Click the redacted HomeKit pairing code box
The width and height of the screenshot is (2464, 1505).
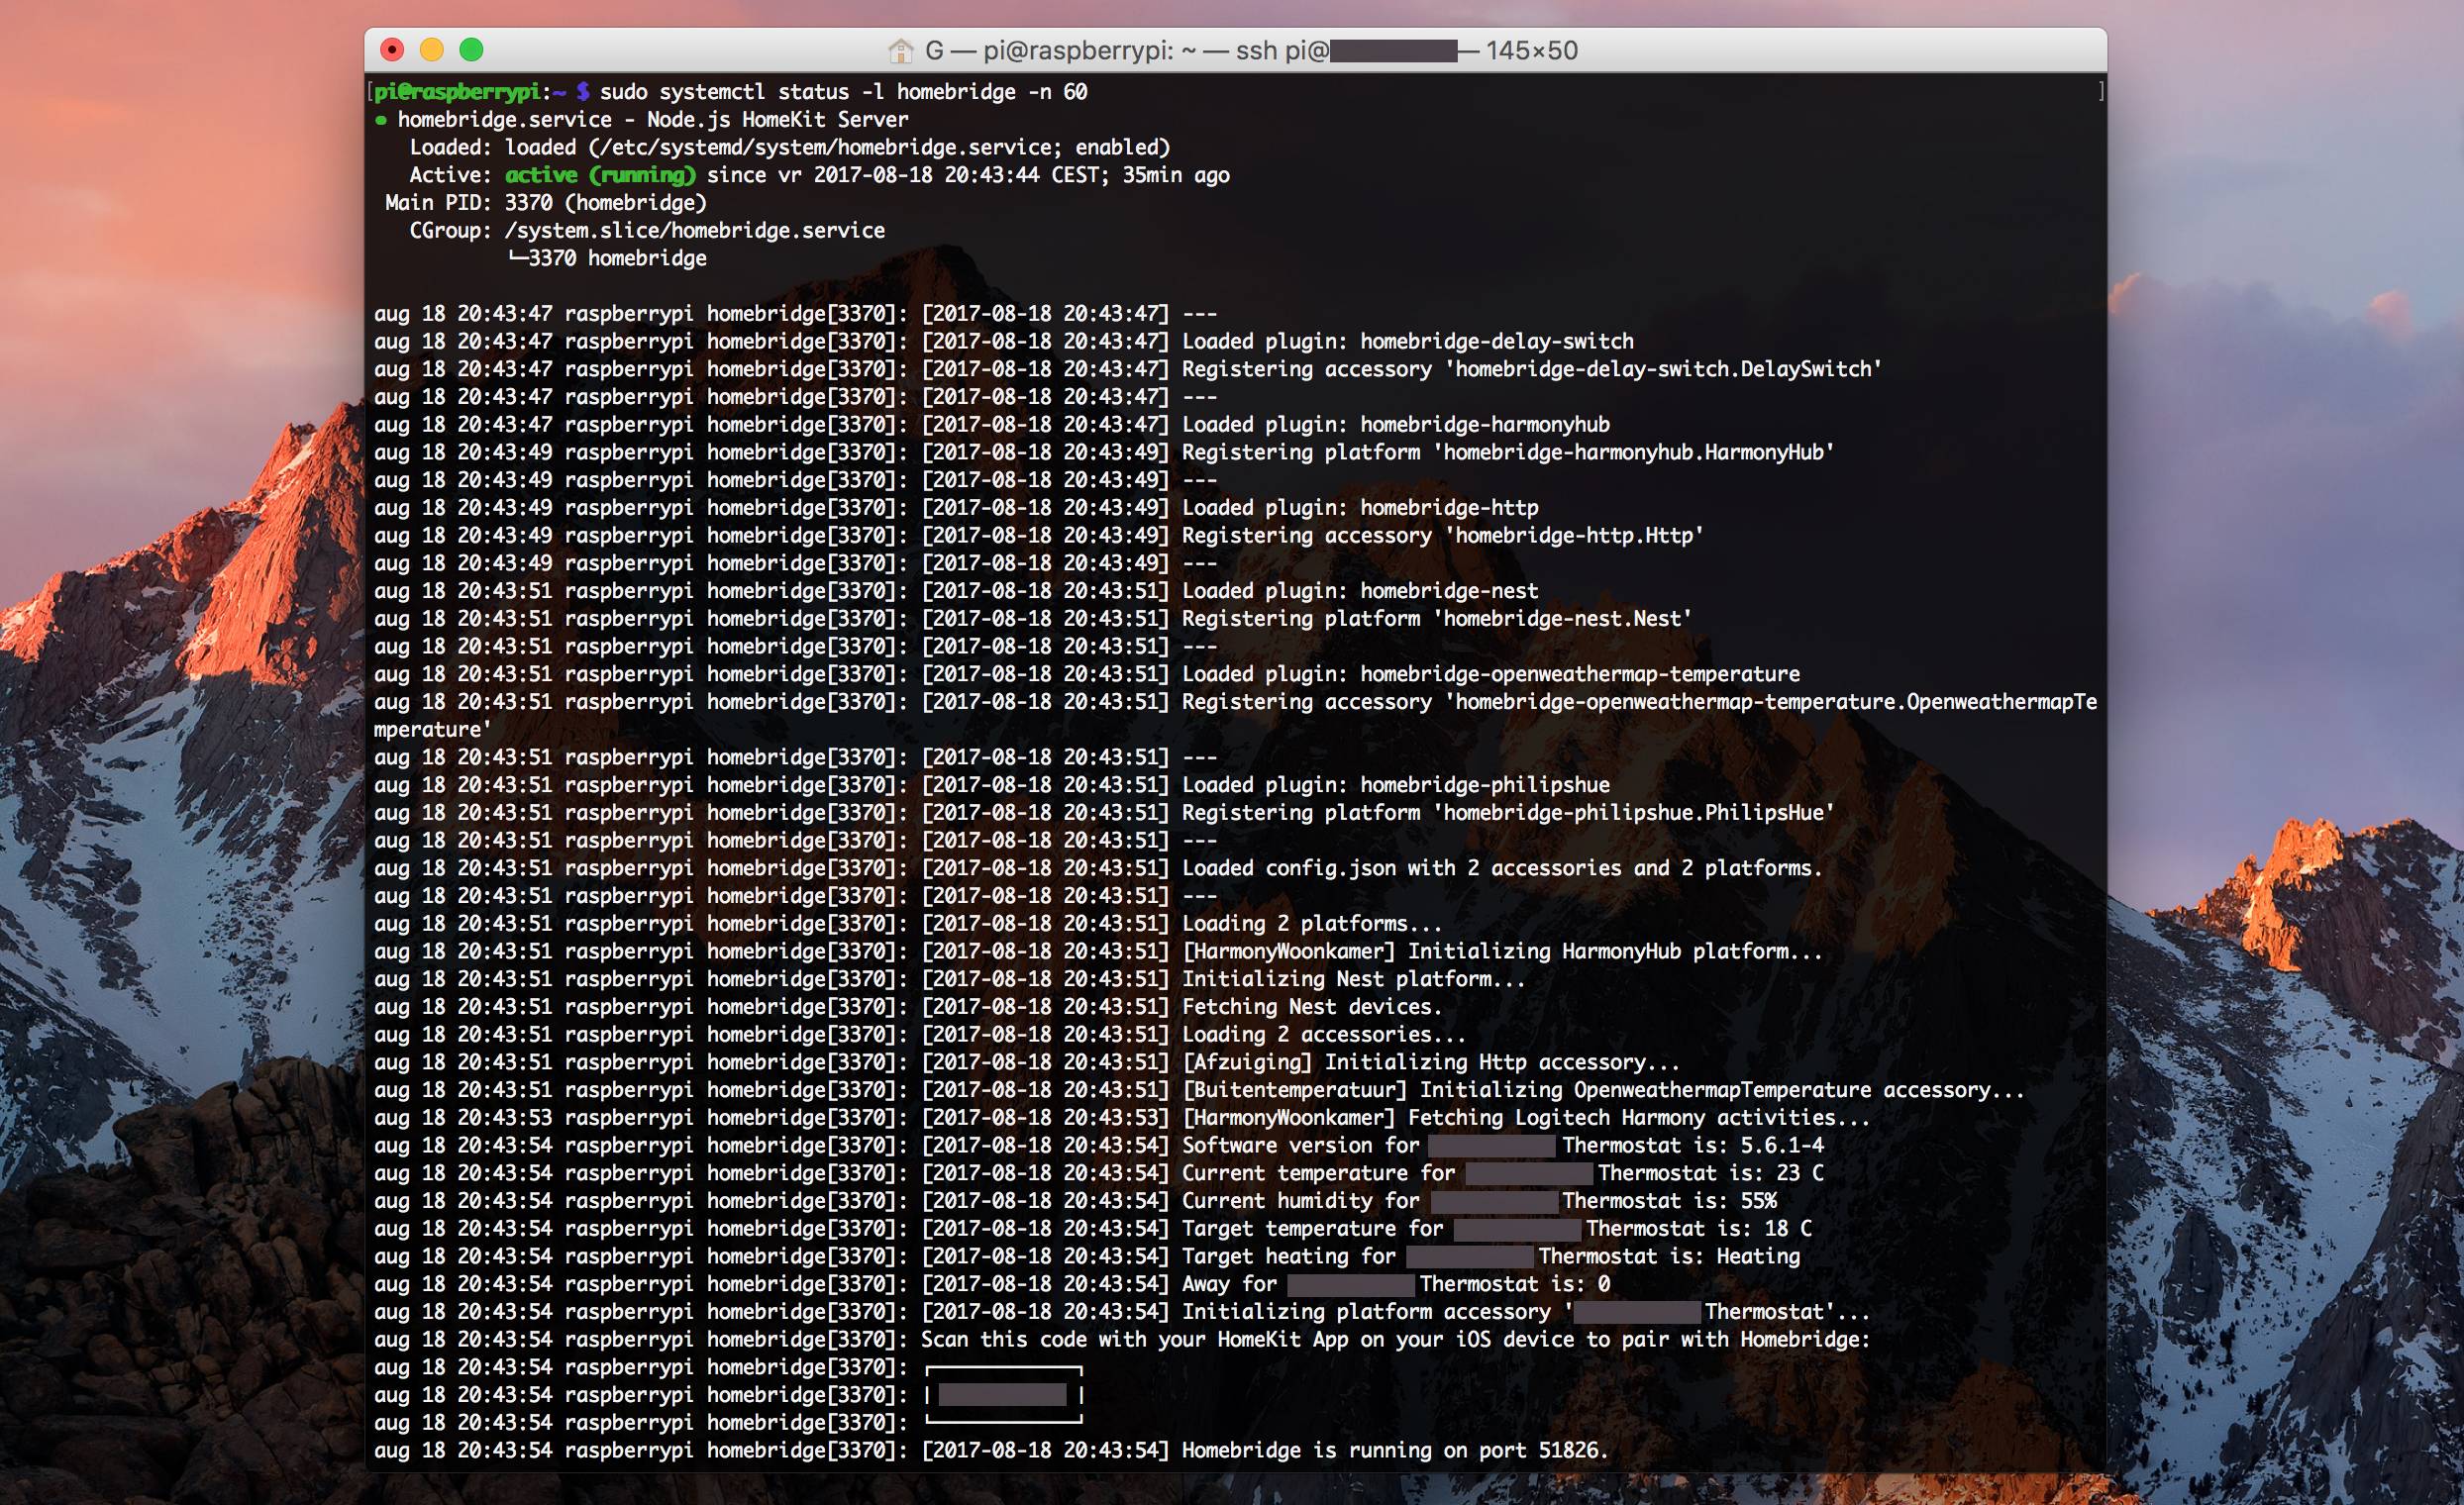point(1003,1395)
